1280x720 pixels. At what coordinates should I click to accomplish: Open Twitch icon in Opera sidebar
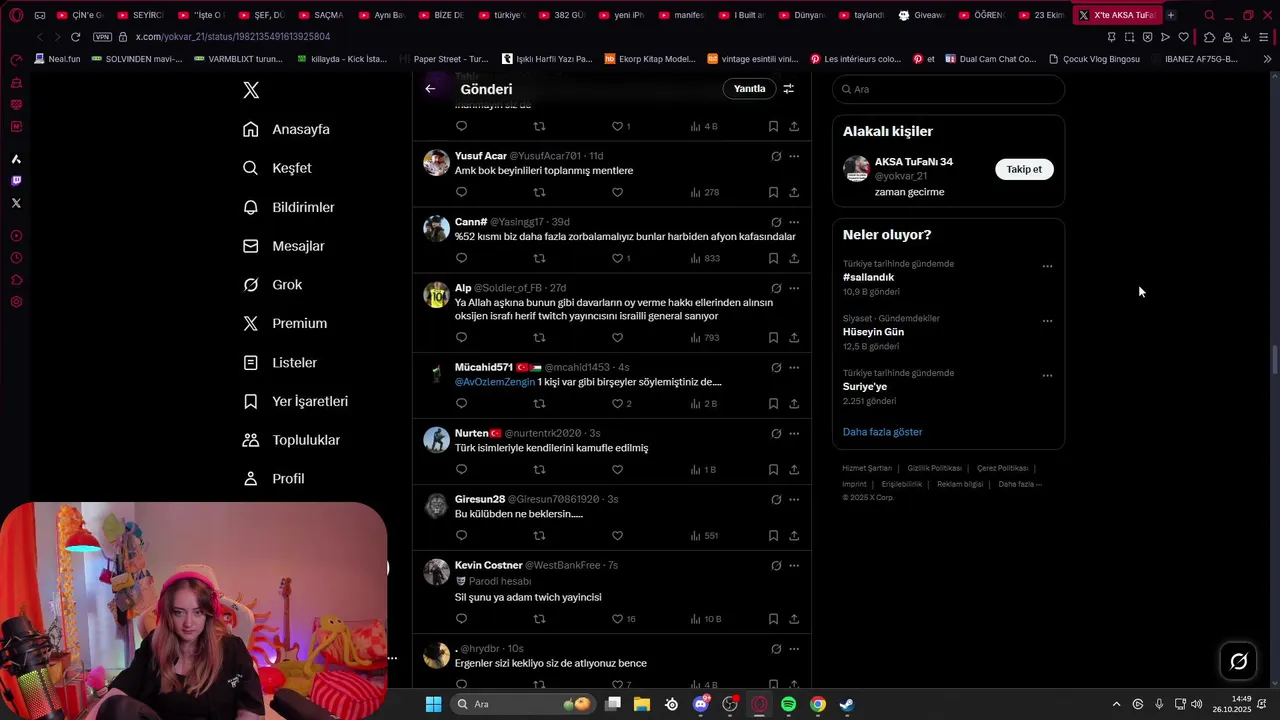click(x=16, y=181)
